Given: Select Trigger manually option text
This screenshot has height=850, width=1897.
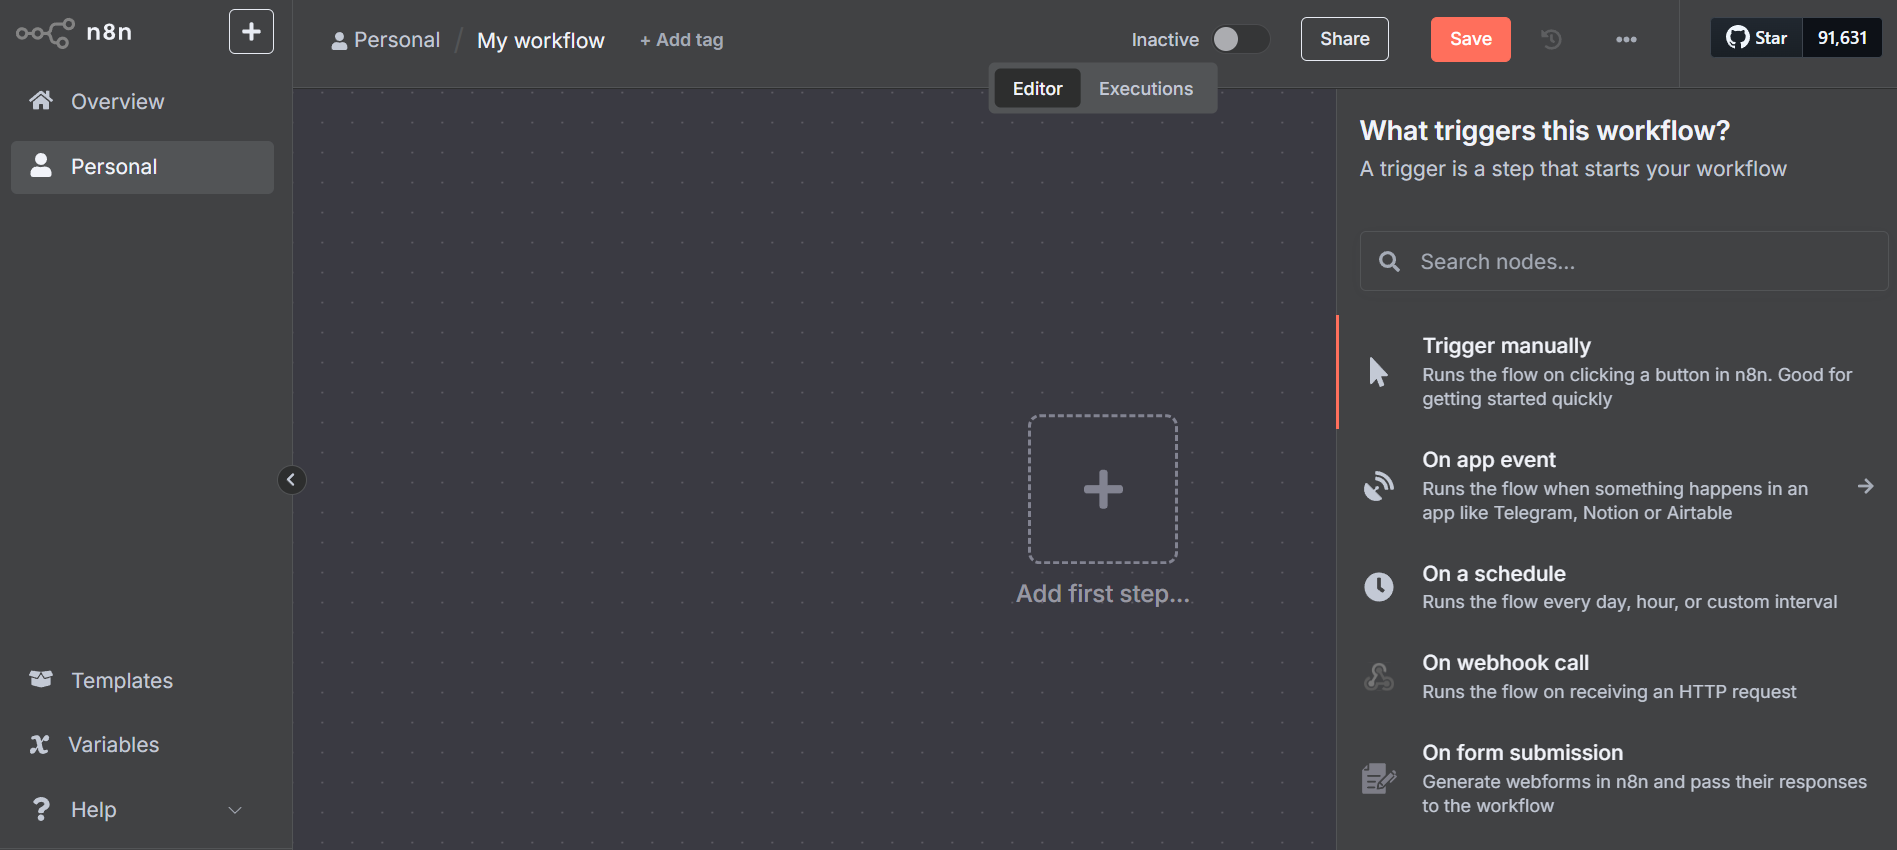Looking at the screenshot, I should pos(1506,346).
